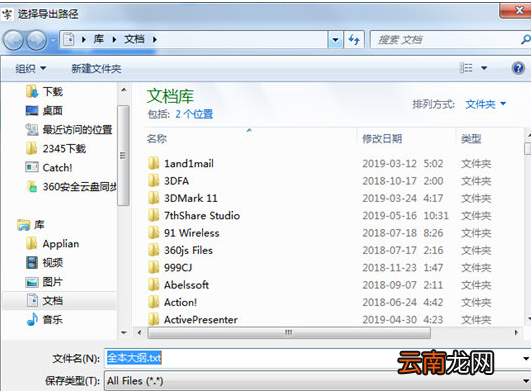Click the 新建文件夹 button
Image resolution: width=531 pixels, height=391 pixels.
[x=96, y=69]
